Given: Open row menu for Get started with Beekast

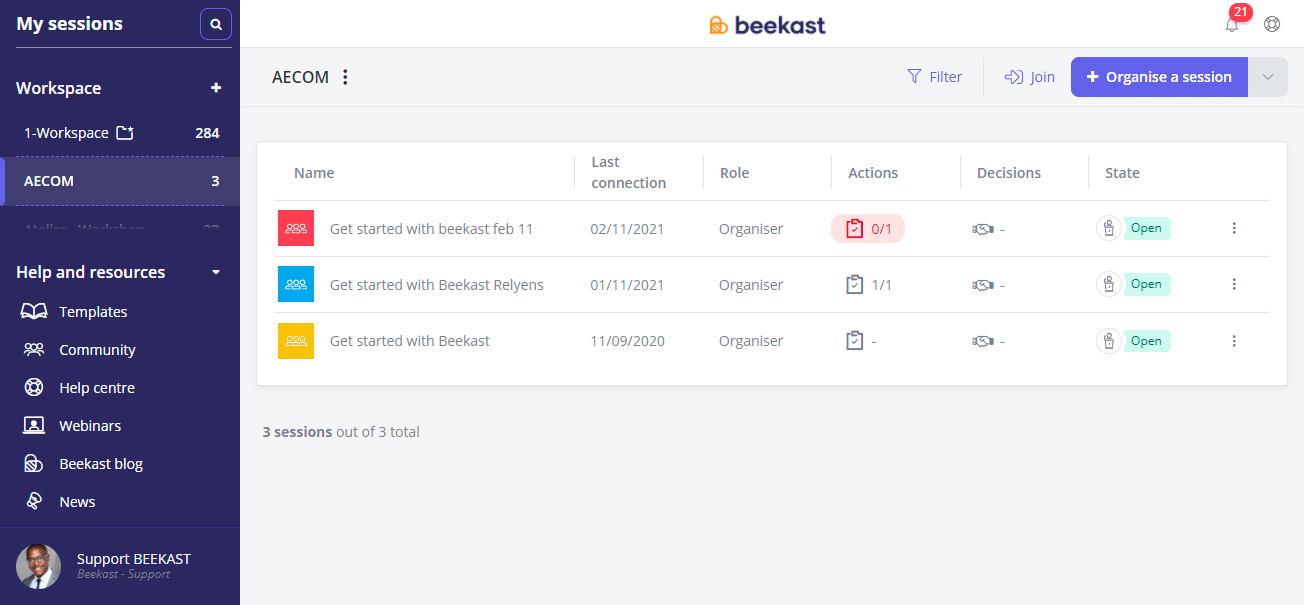Looking at the screenshot, I should 1234,341.
